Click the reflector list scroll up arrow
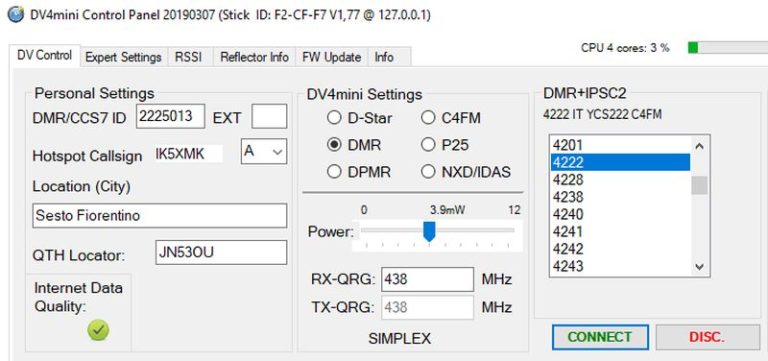Screen dimensions: 768x361 [699, 146]
